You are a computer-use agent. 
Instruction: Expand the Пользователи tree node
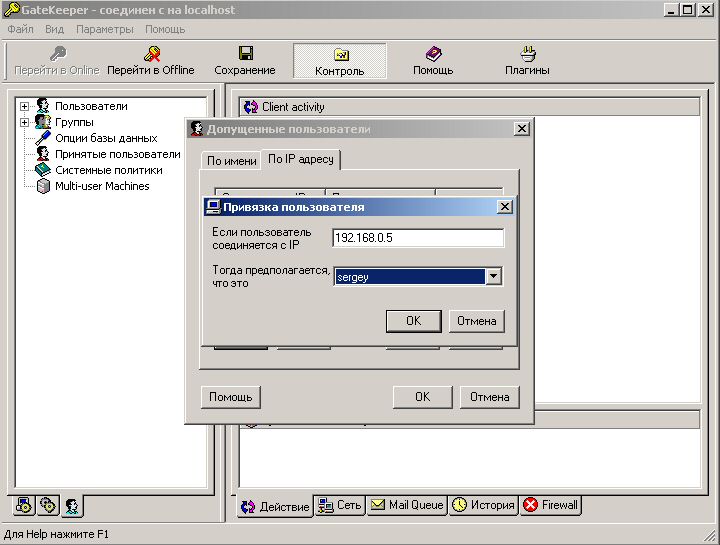coord(24,107)
